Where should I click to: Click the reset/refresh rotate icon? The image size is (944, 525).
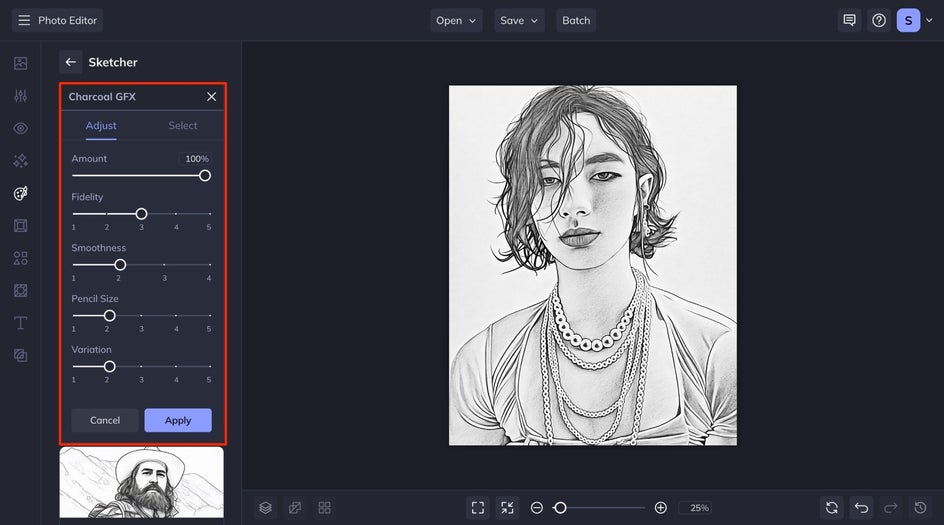[x=832, y=508]
